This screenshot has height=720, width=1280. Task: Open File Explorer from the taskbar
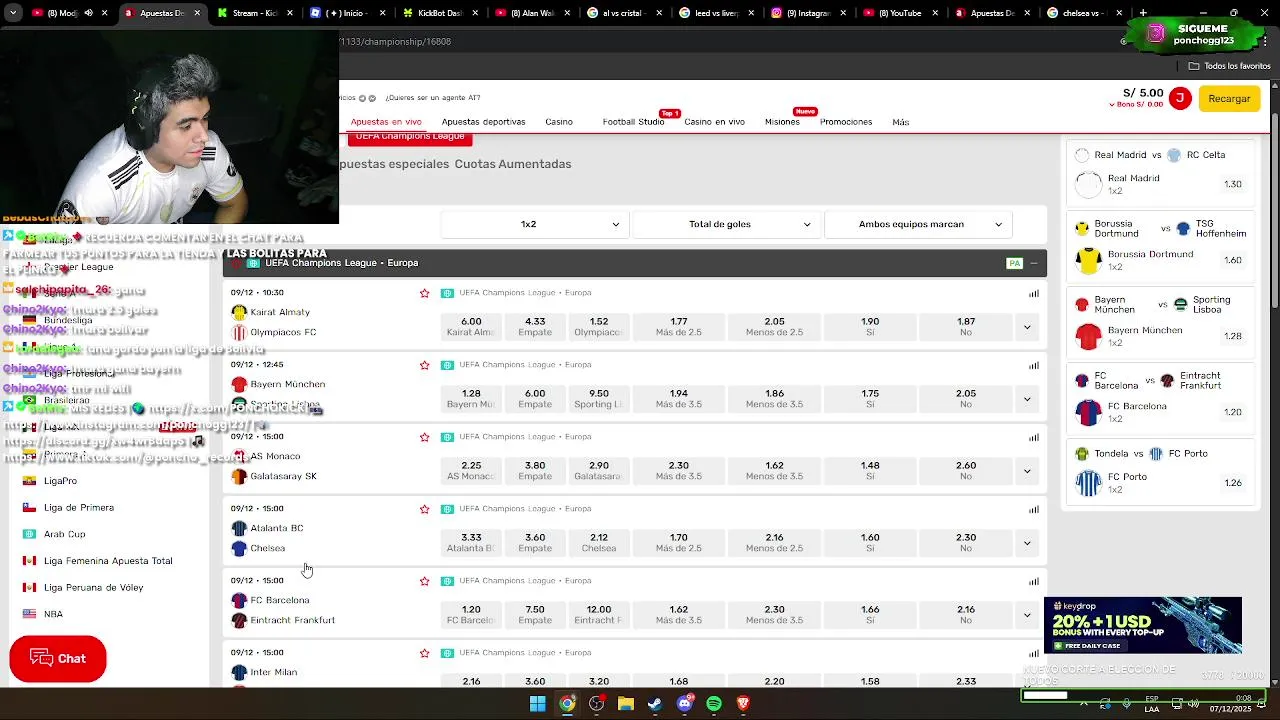(626, 704)
